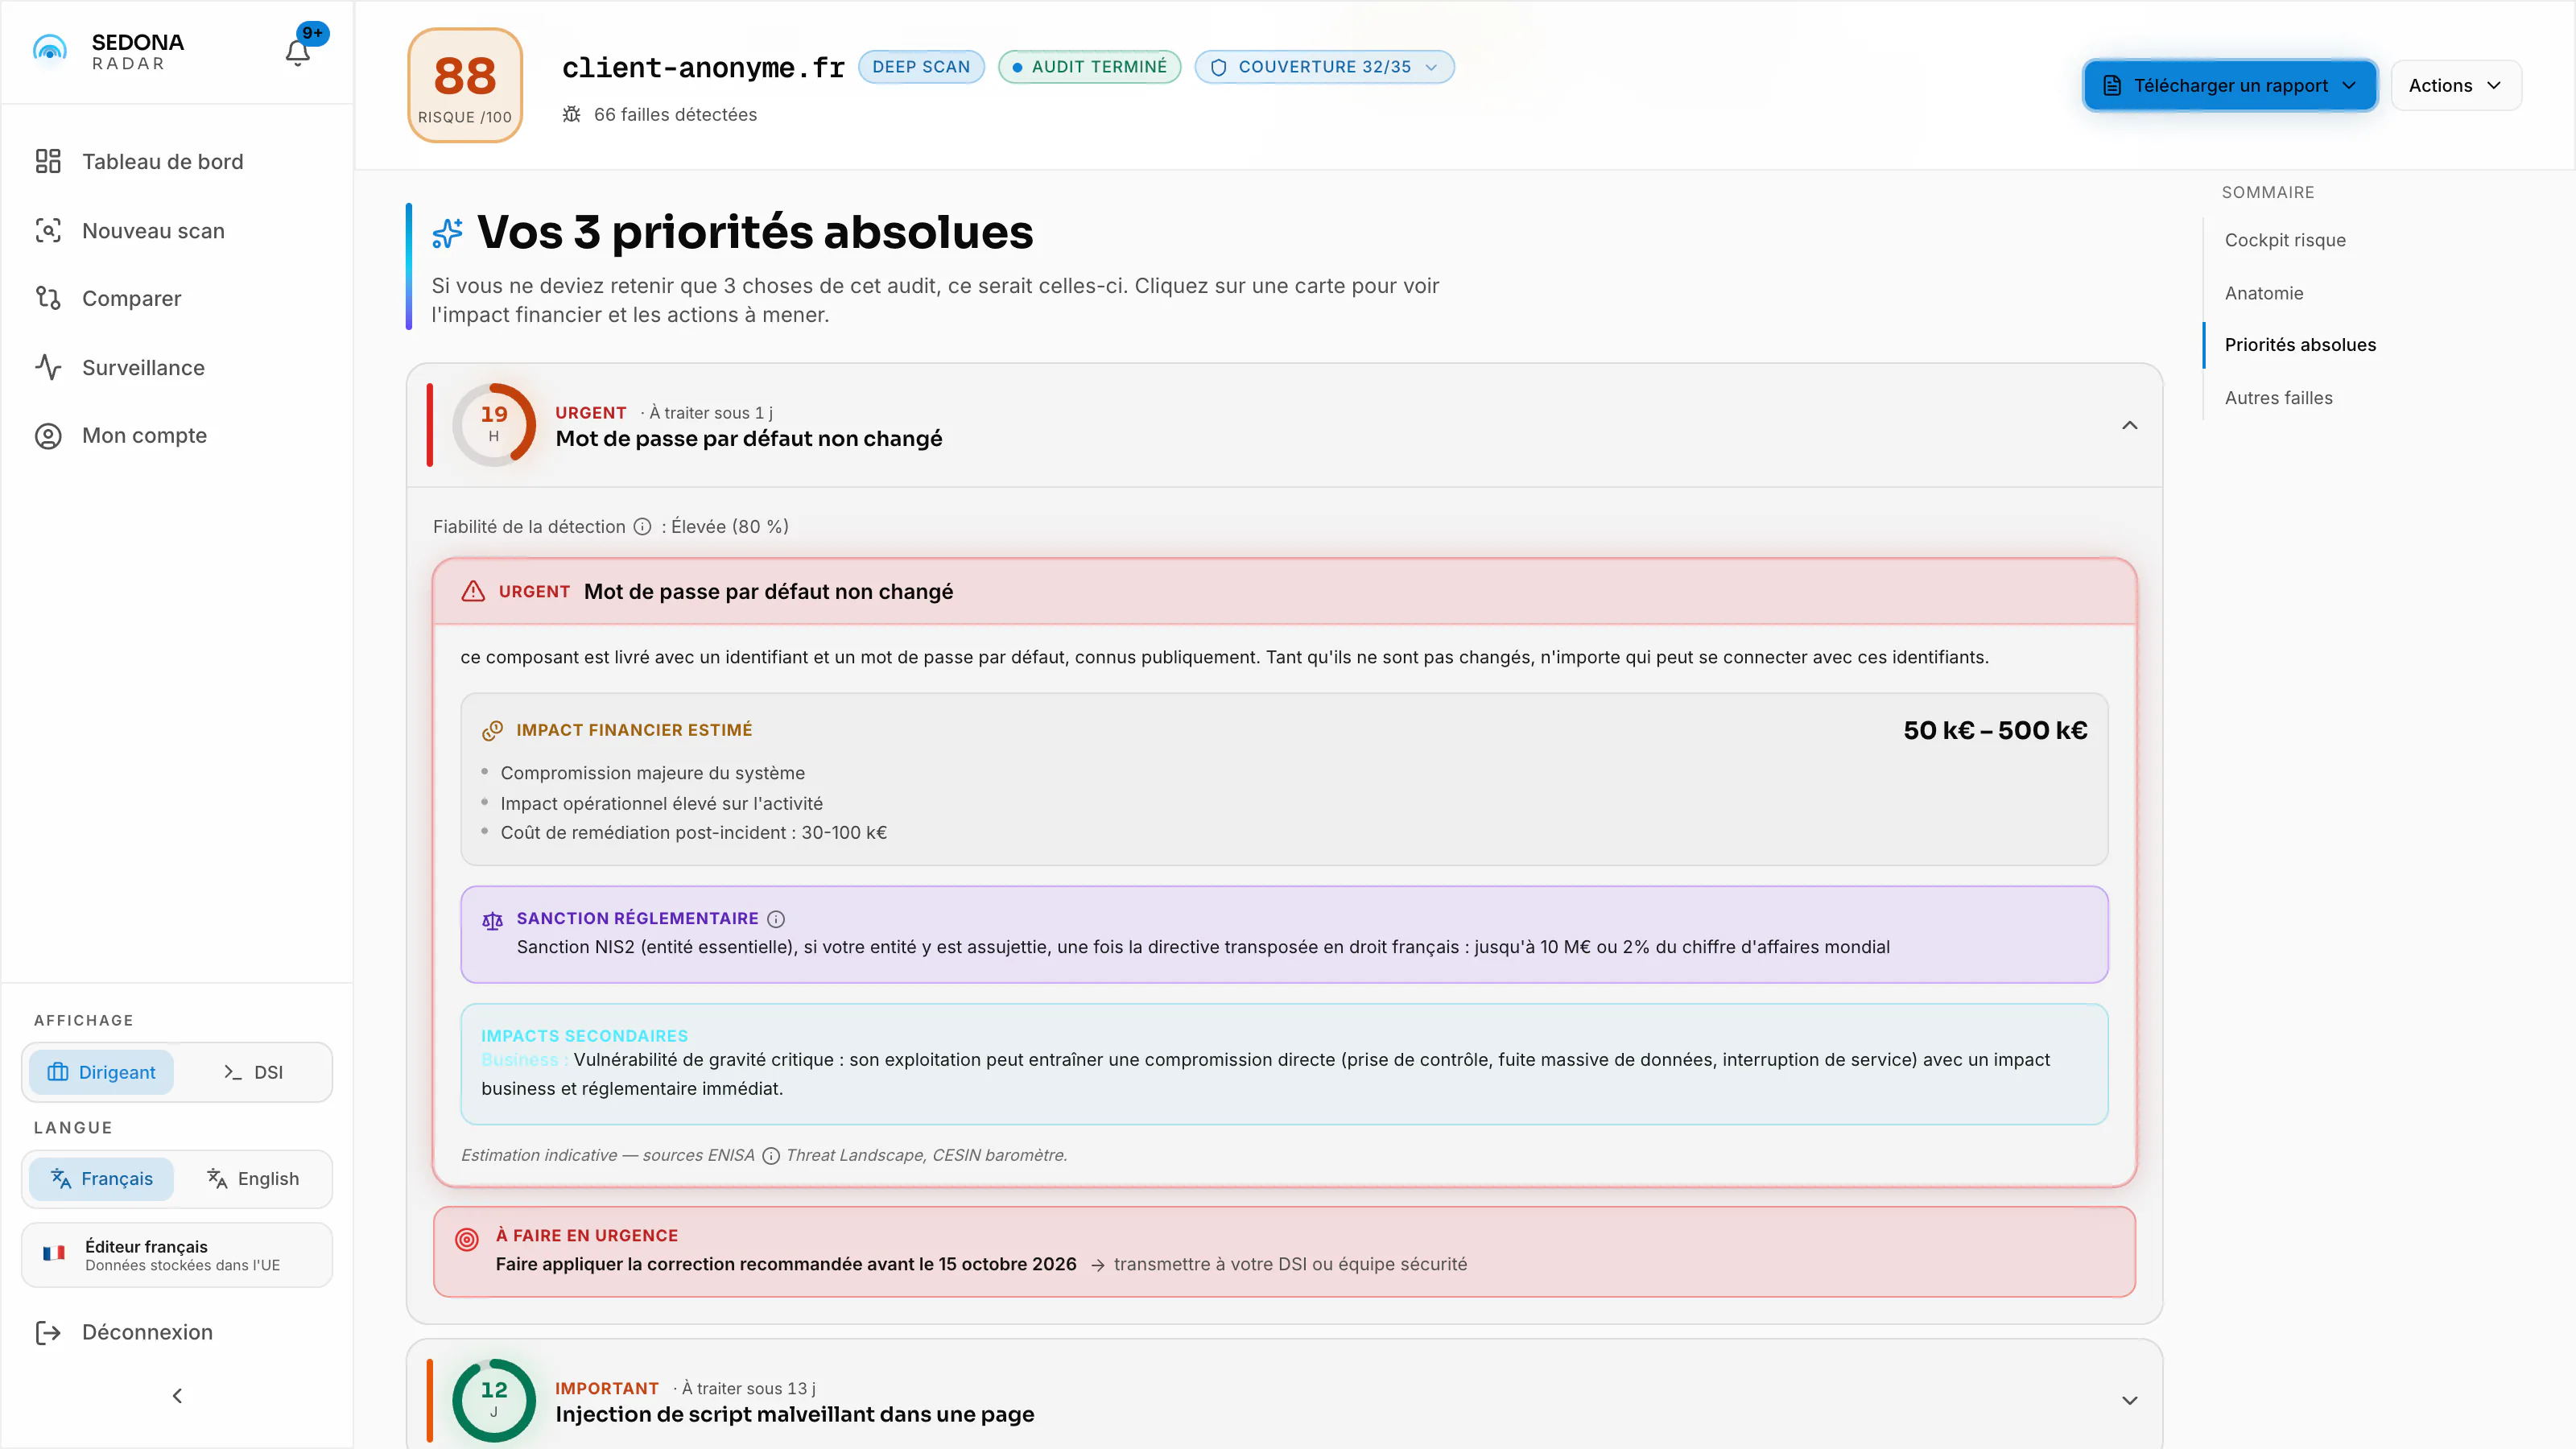Jump to Autres failles section
The image size is (2576, 1449).
2278,398
